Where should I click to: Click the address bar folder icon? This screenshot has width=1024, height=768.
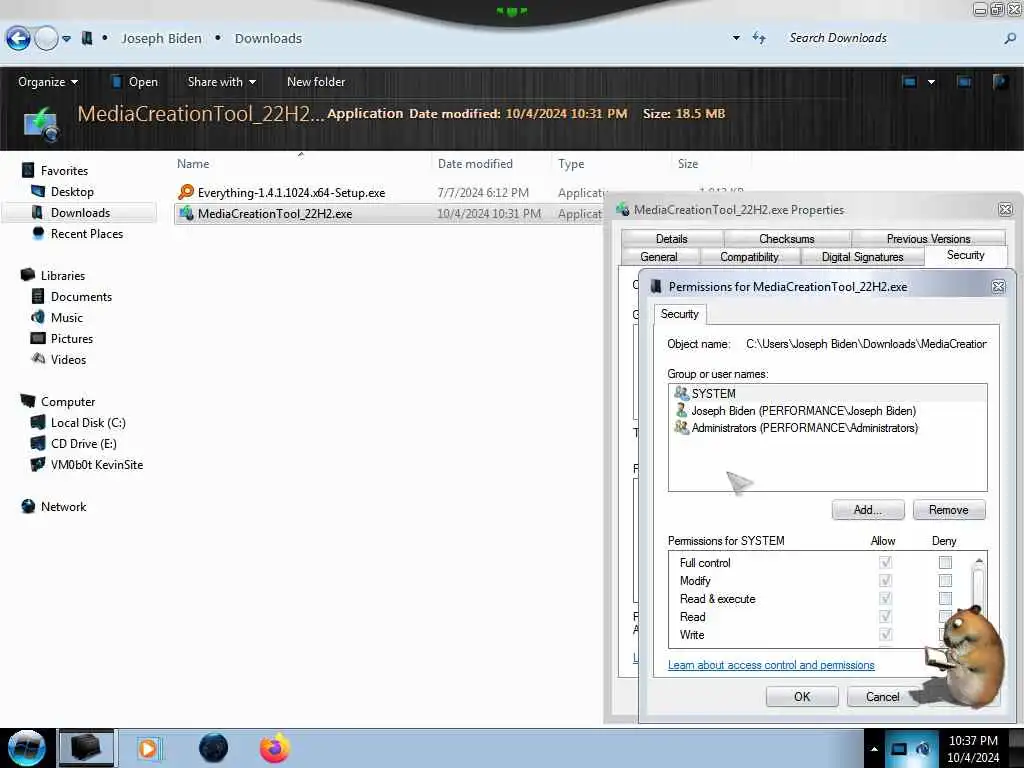tap(87, 39)
